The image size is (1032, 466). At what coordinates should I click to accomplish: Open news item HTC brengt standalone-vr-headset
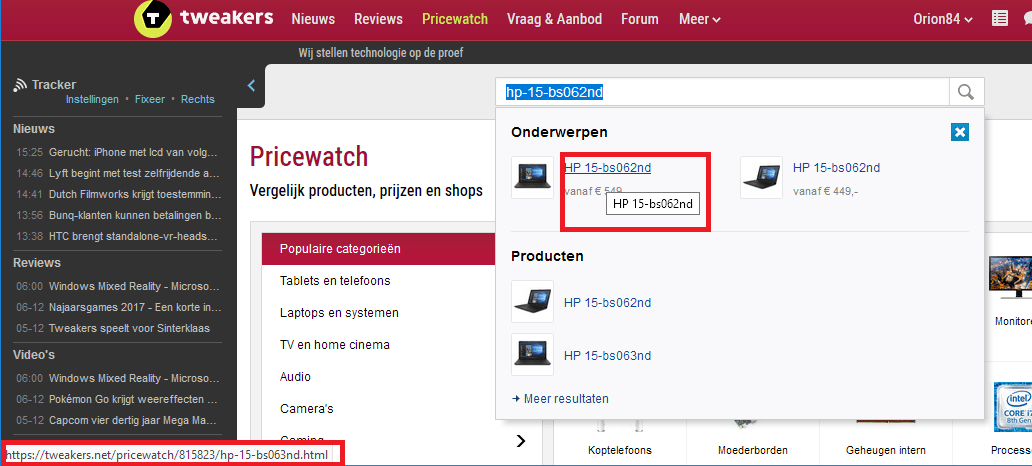click(133, 236)
